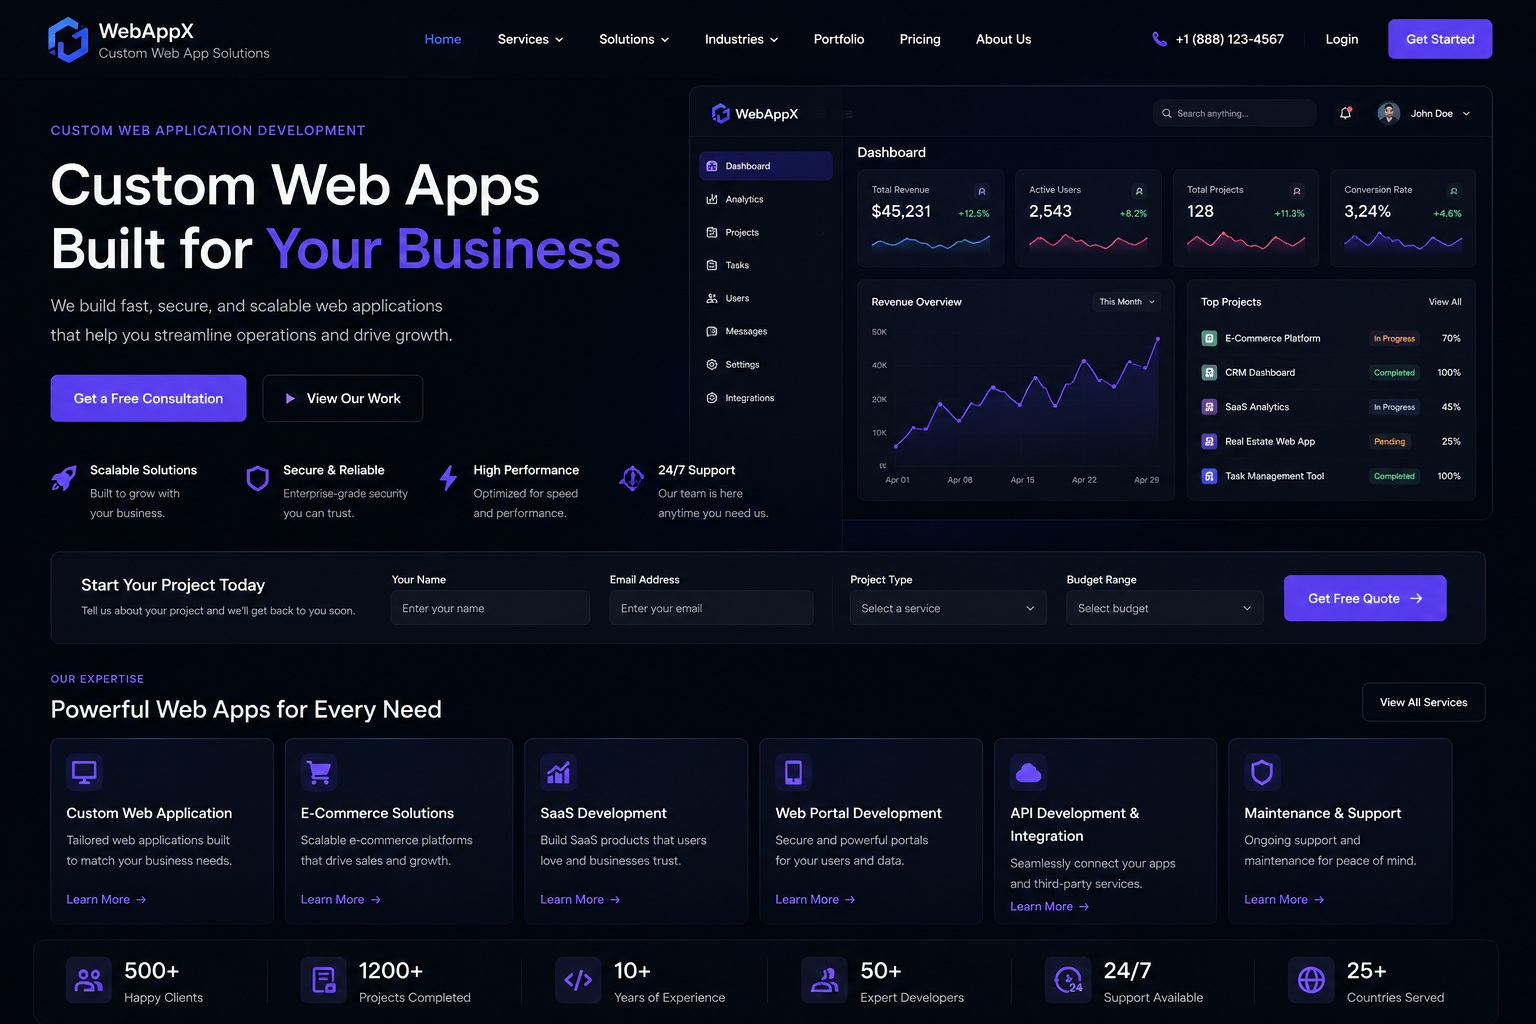This screenshot has width=1536, height=1024.
Task: Click the Integrations sidebar icon
Action: (712, 398)
